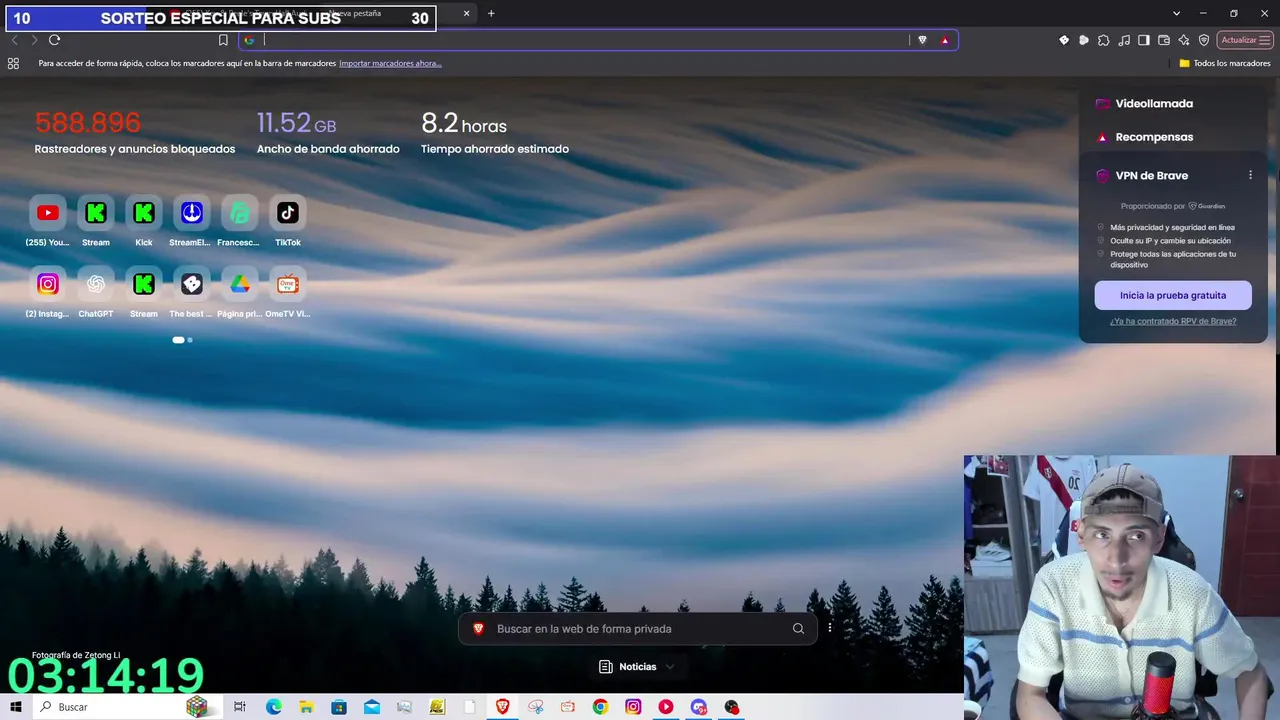Open the Extensions puzzle icon
The width and height of the screenshot is (1280, 720).
1104,40
